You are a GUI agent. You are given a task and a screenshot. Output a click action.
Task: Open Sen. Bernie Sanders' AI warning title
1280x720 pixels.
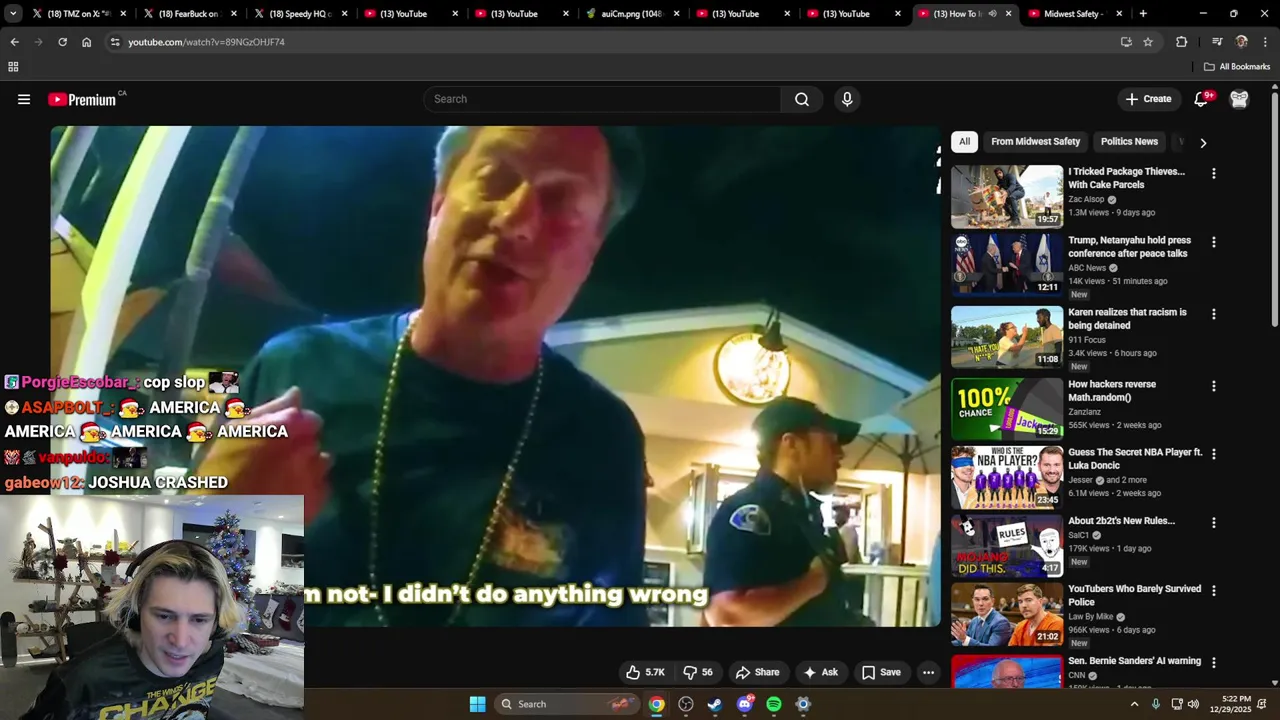point(1134,661)
